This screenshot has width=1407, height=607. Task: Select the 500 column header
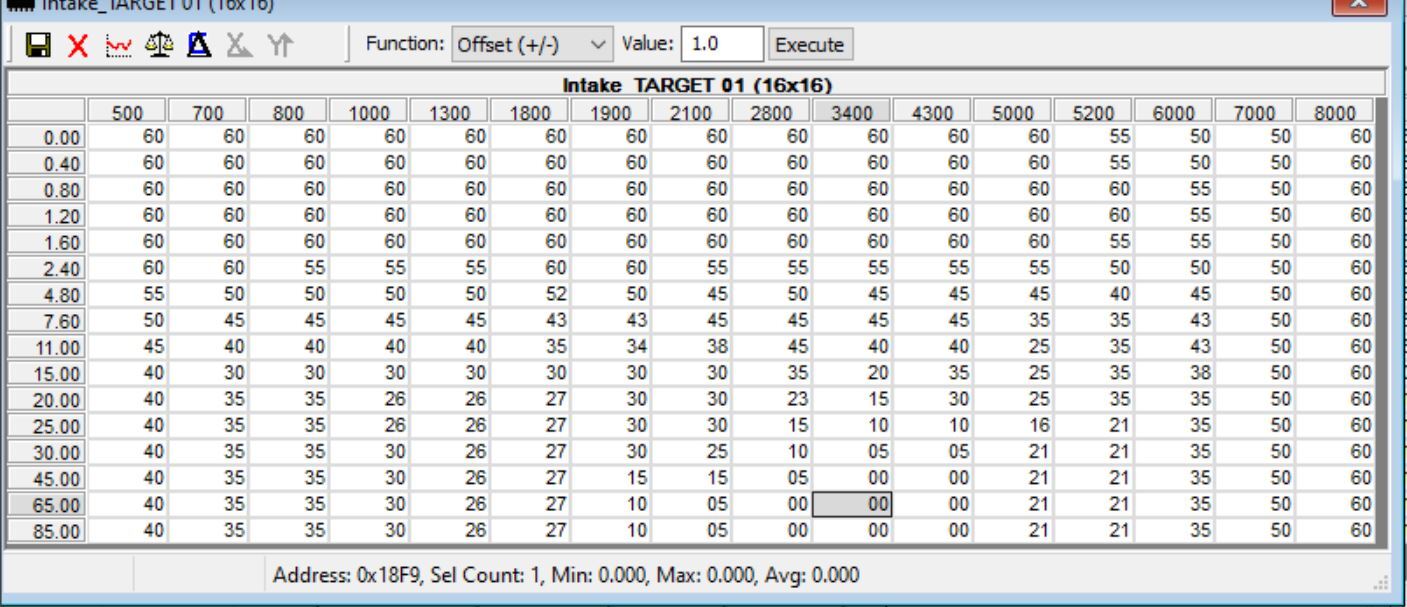point(126,110)
